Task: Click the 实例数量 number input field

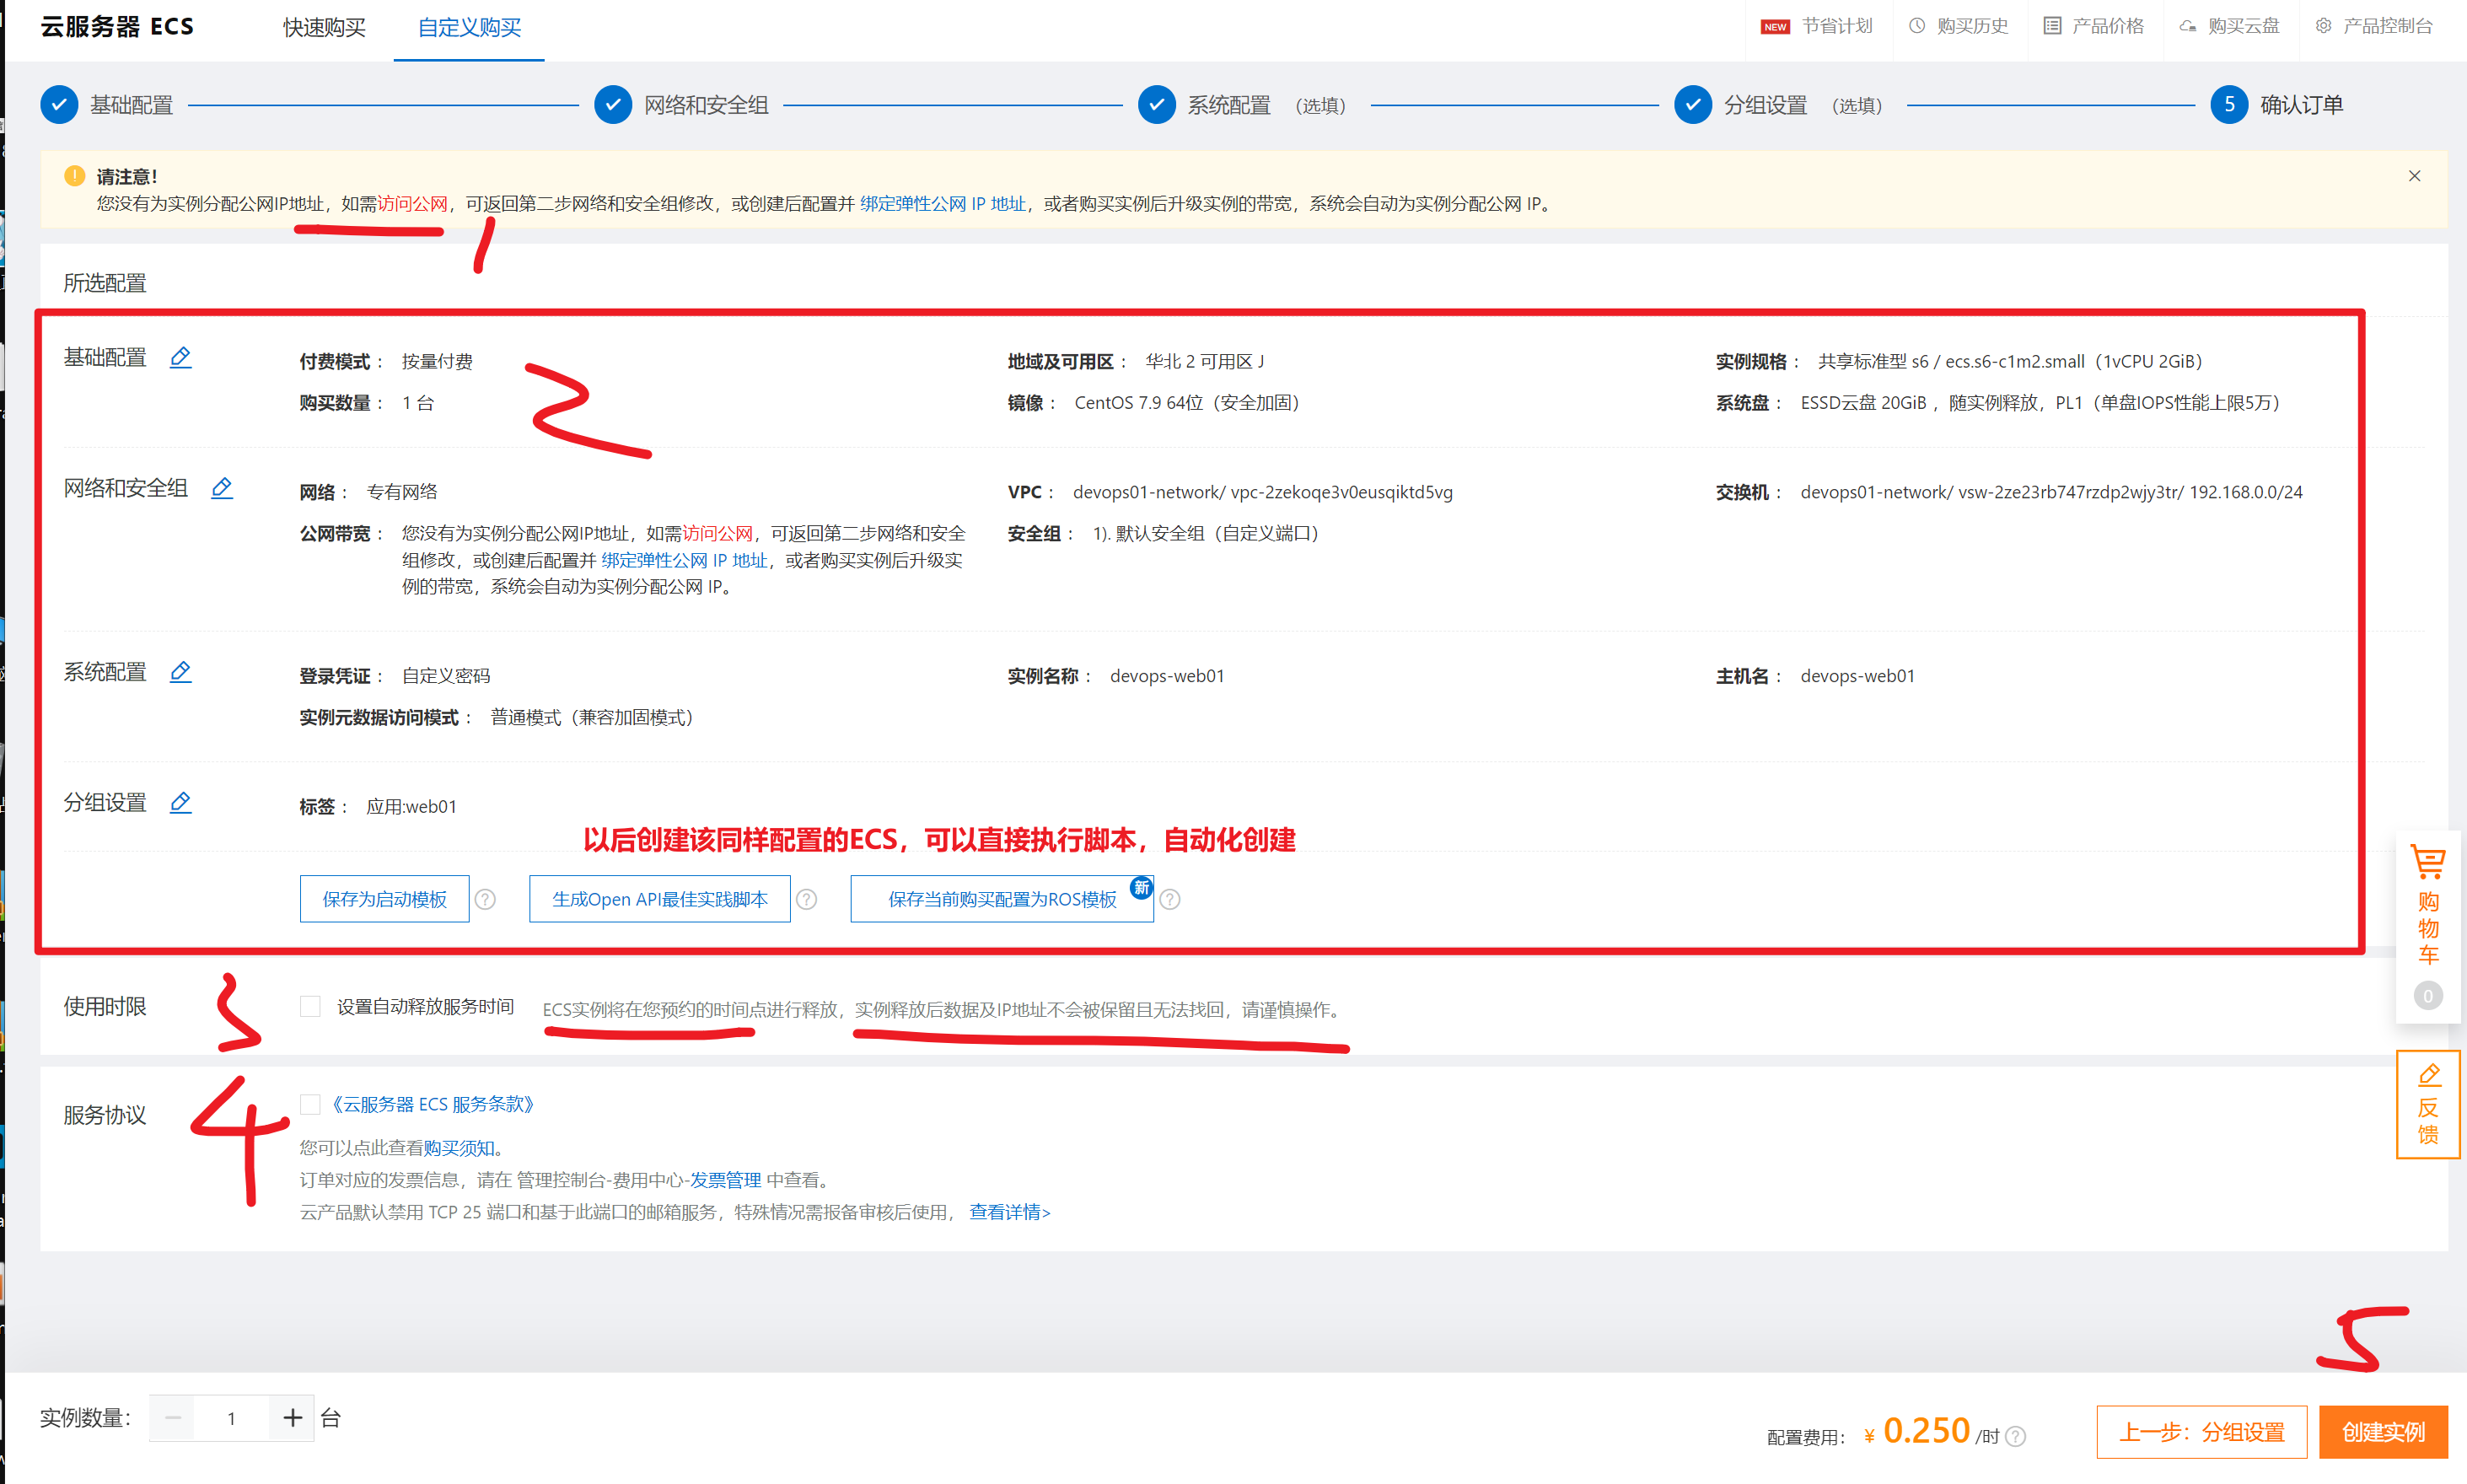Action: click(x=232, y=1418)
